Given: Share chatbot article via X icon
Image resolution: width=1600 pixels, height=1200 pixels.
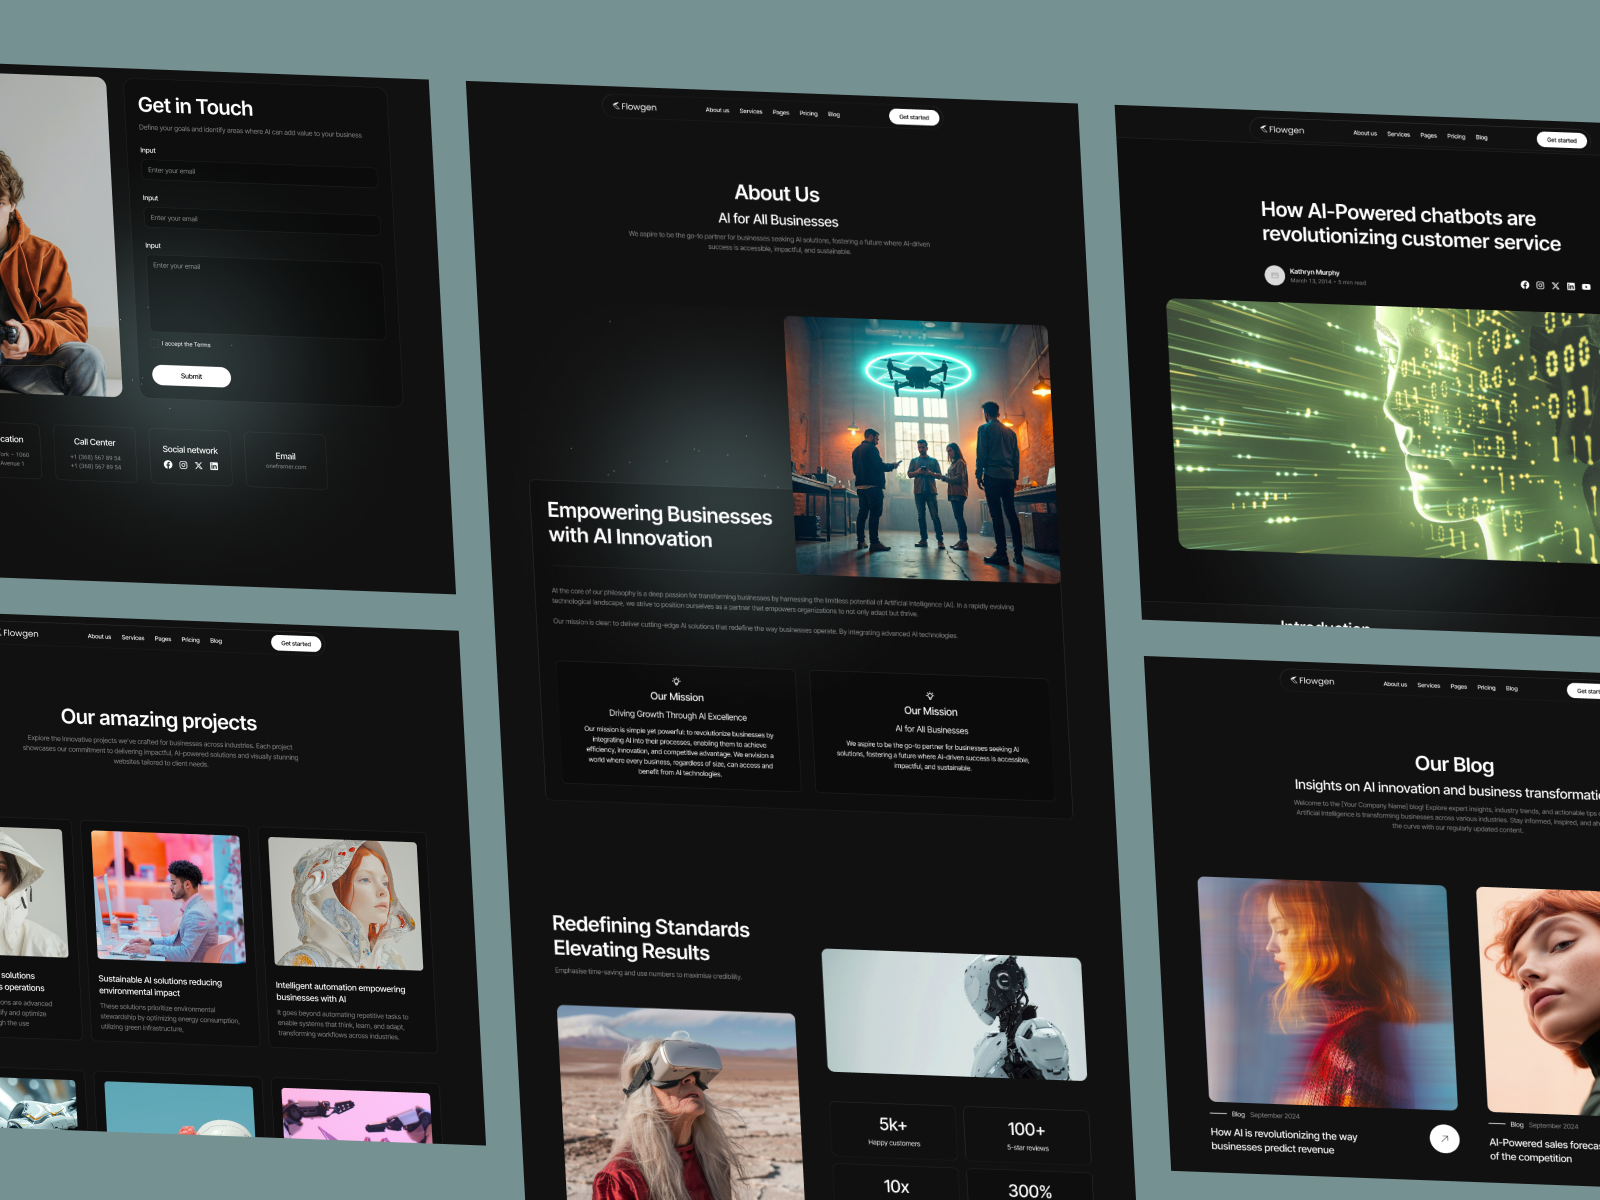Looking at the screenshot, I should (1555, 286).
